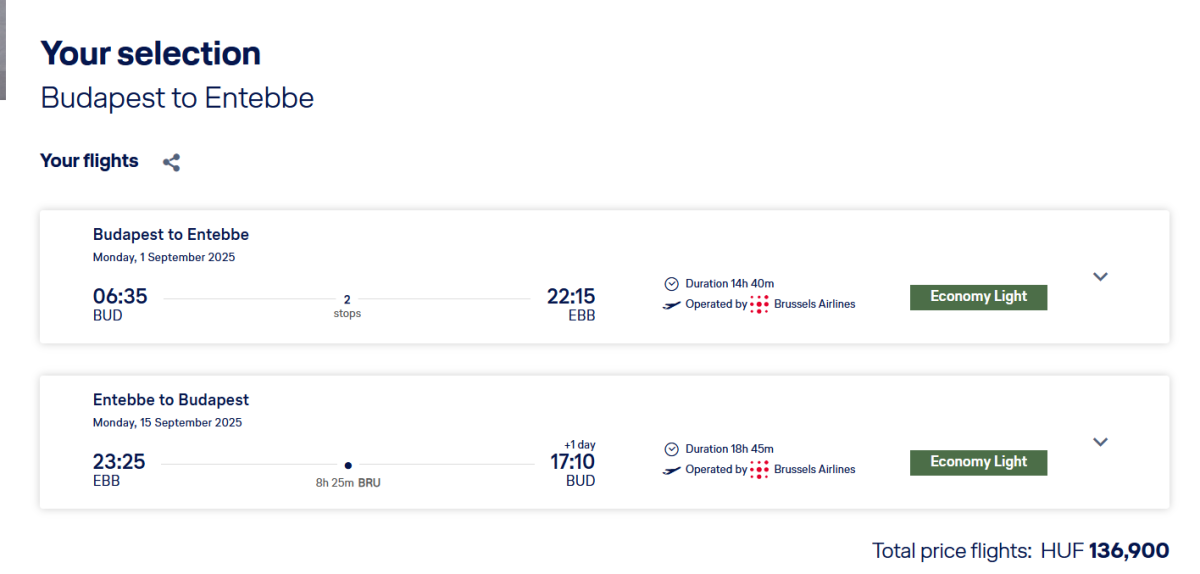Screen dimensions: 1200x574
Task: Select the return flight's Economy Light badge
Action: point(978,462)
